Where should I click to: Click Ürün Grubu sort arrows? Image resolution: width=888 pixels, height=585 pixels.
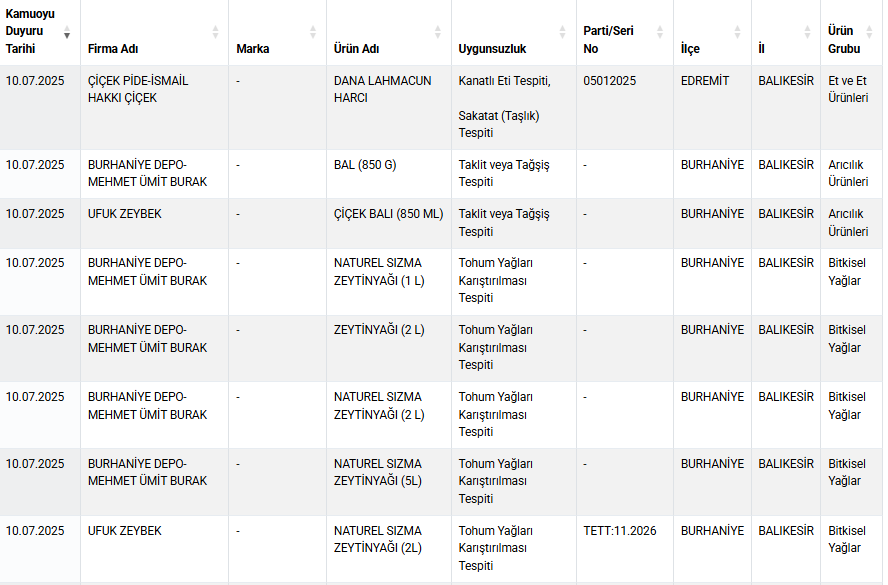(x=869, y=32)
